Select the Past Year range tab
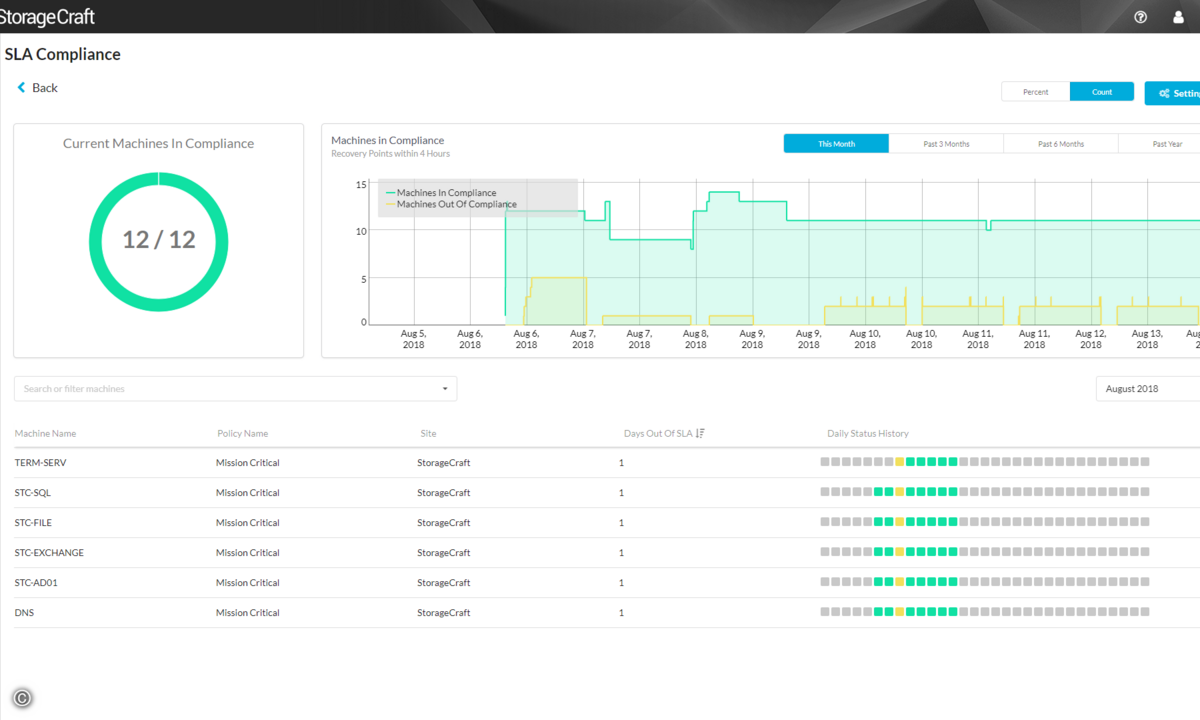 [x=1160, y=144]
